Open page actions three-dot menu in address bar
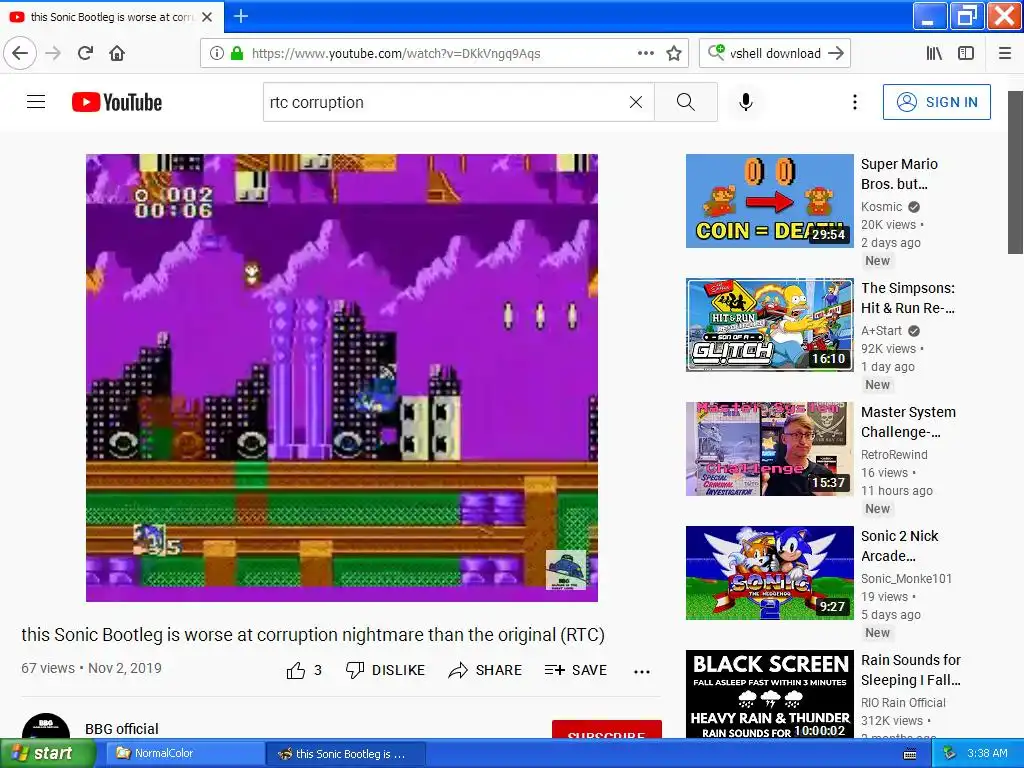Image resolution: width=1024 pixels, height=768 pixels. (645, 53)
